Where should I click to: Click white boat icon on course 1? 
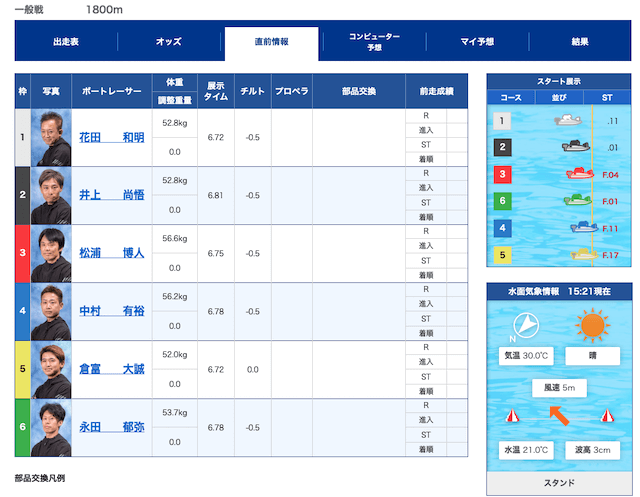coord(568,120)
